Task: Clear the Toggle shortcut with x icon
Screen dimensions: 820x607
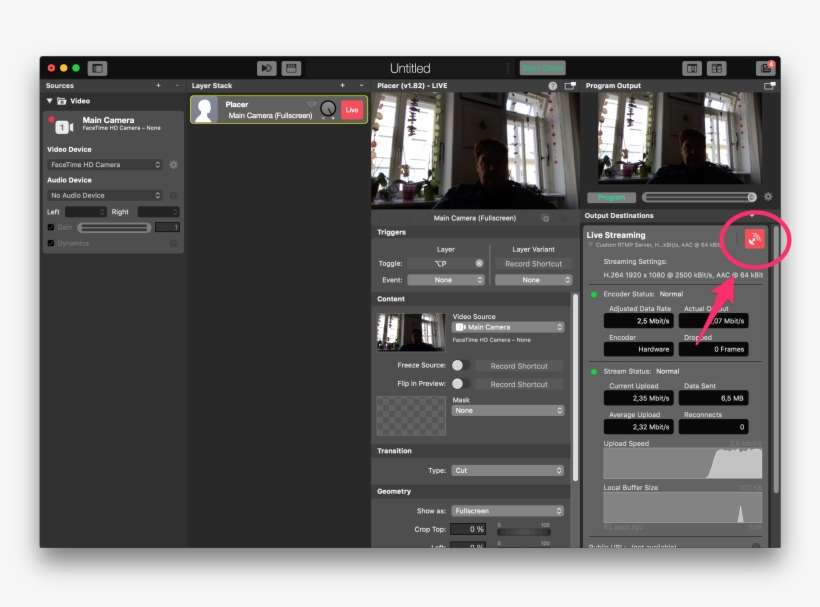Action: click(x=479, y=263)
